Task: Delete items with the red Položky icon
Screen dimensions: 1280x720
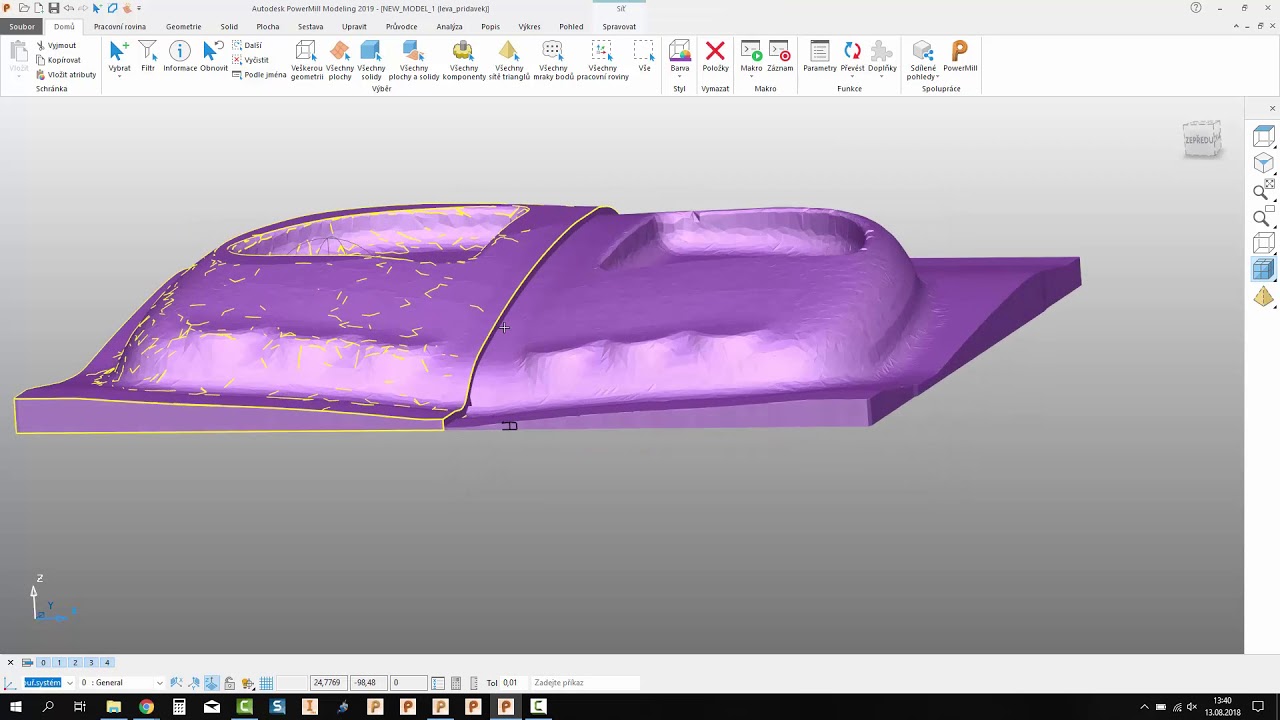Action: [715, 56]
